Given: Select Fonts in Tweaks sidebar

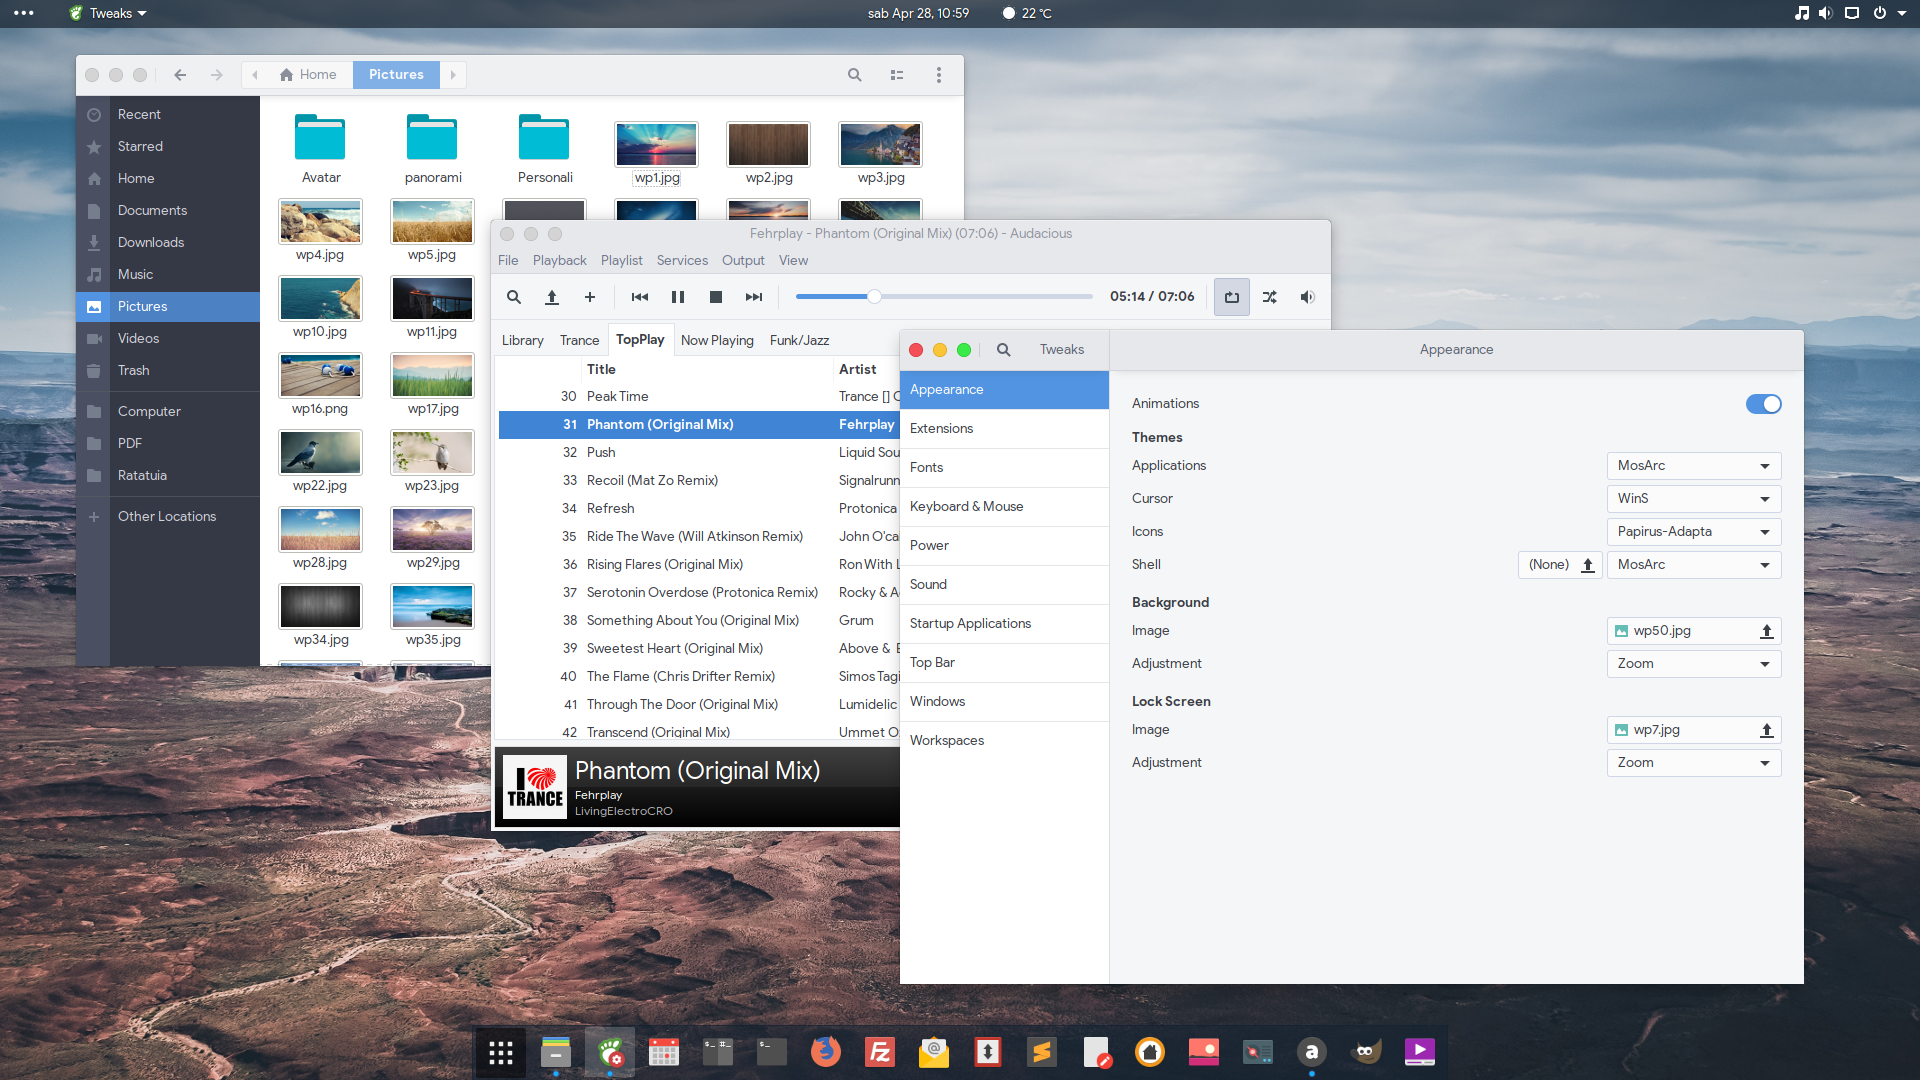Looking at the screenshot, I should (x=1004, y=467).
